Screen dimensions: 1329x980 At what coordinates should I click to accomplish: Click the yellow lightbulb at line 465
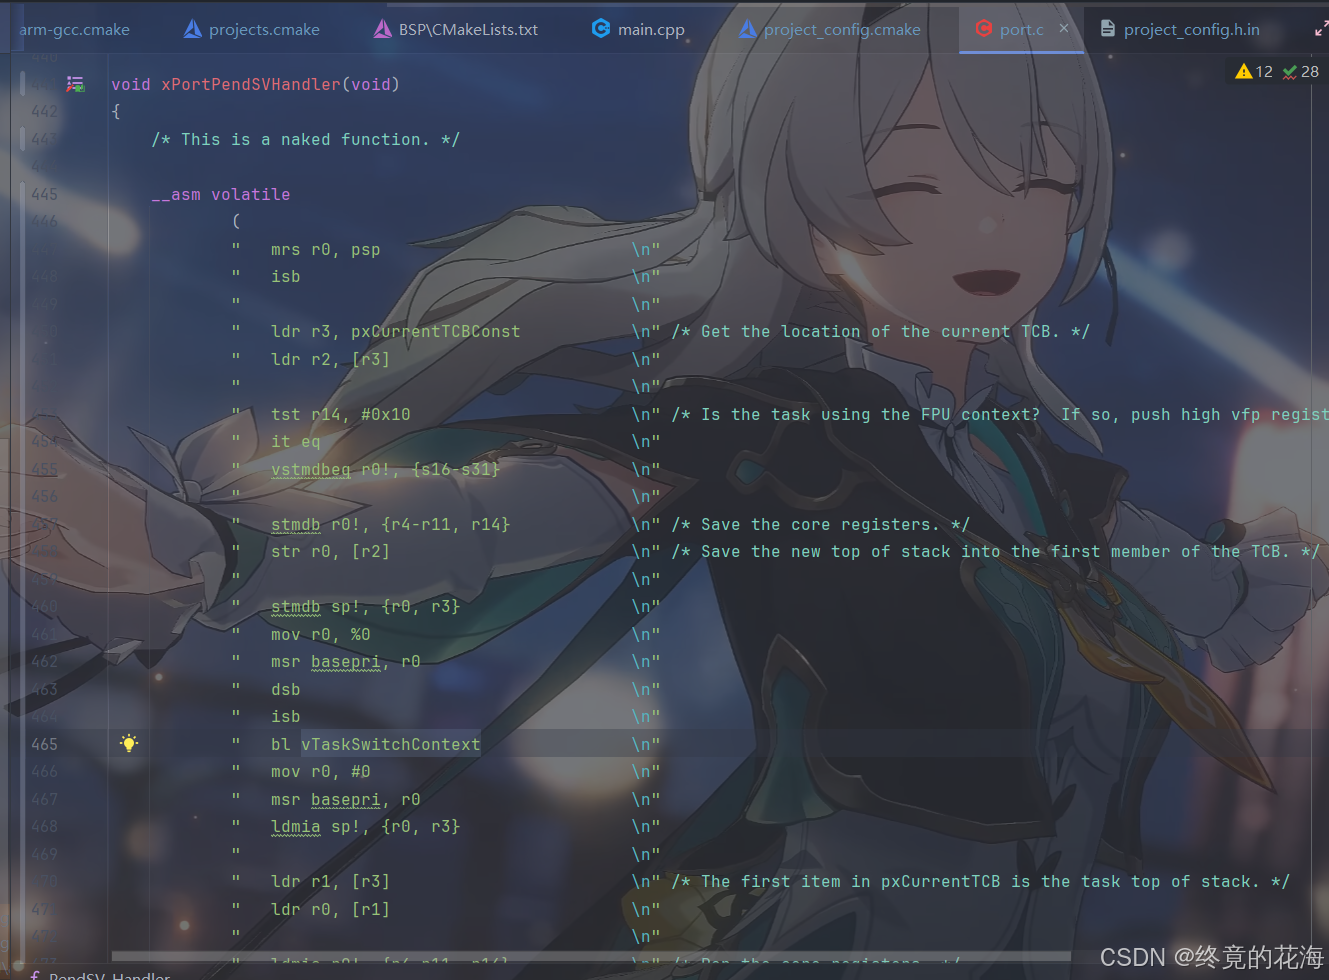(x=129, y=743)
